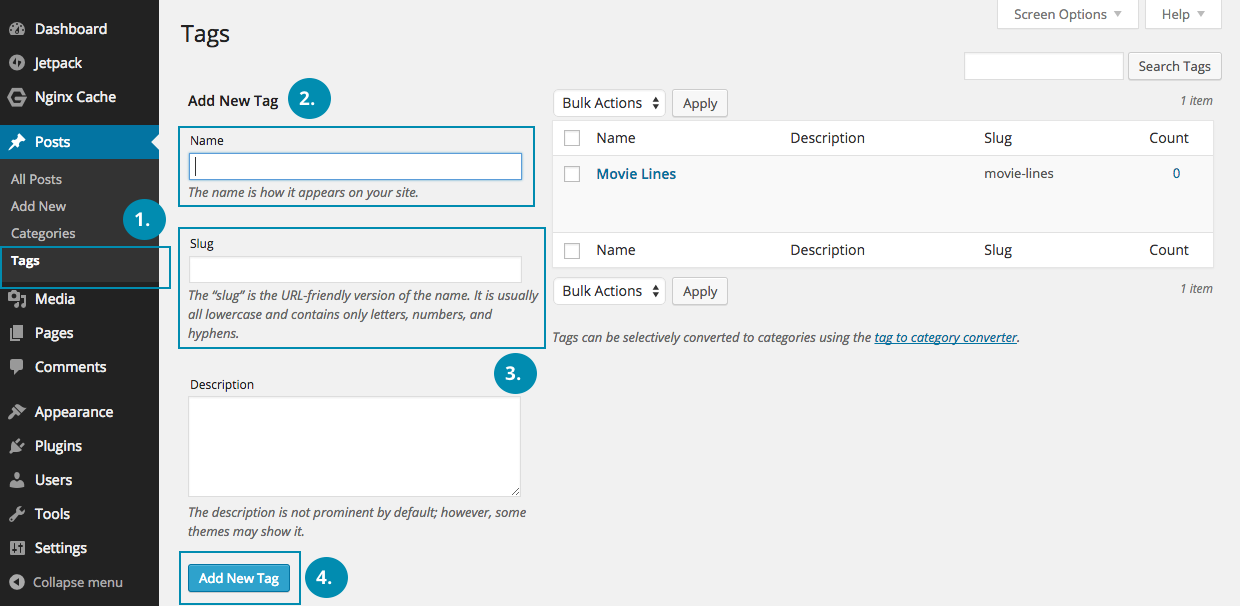Open the tag to category converter link
The height and width of the screenshot is (606, 1240).
[945, 338]
